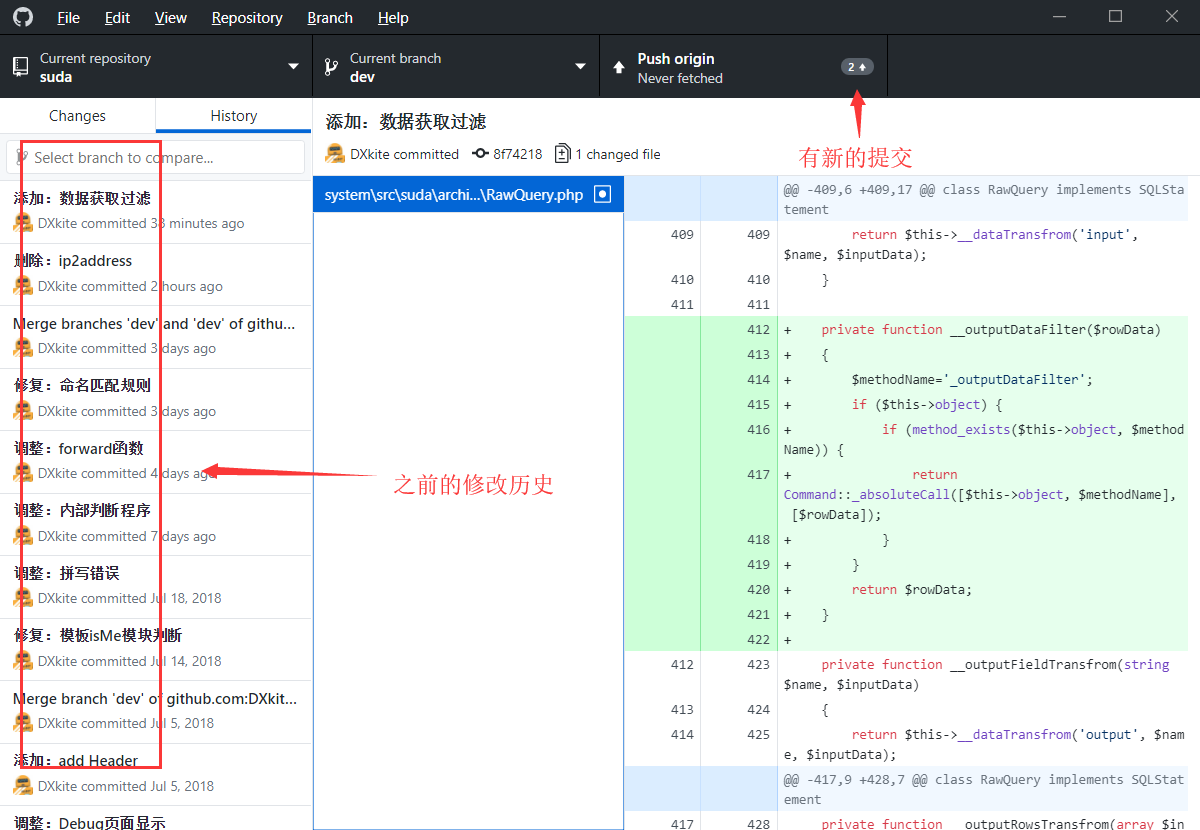
Task: Click the DXkite avatar in commit header
Action: point(336,154)
